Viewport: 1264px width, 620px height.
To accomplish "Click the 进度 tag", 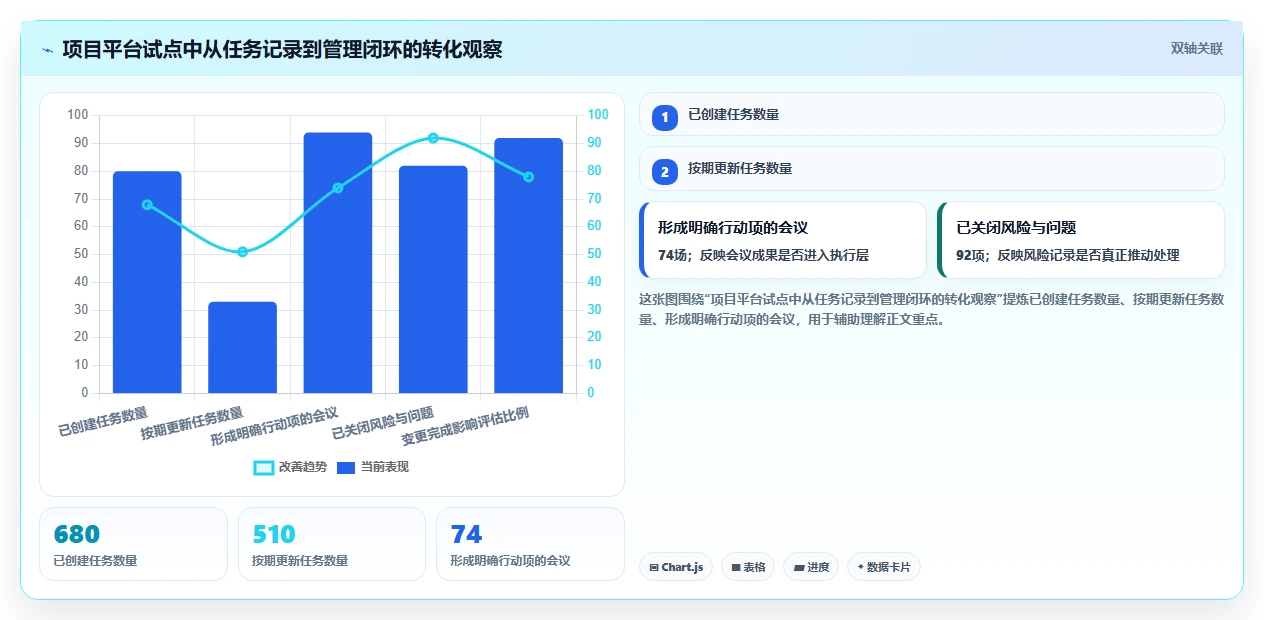I will pyautogui.click(x=811, y=567).
